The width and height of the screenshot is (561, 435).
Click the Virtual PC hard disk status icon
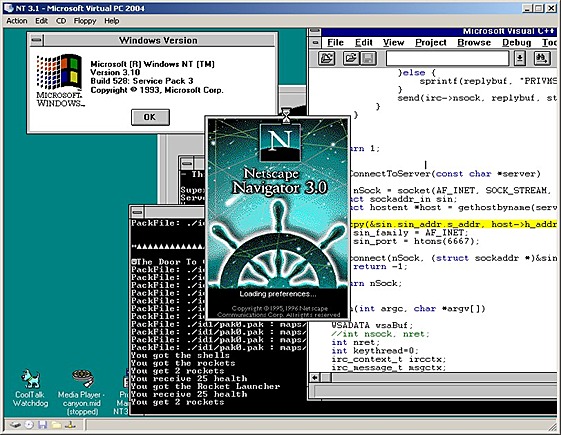point(15,425)
